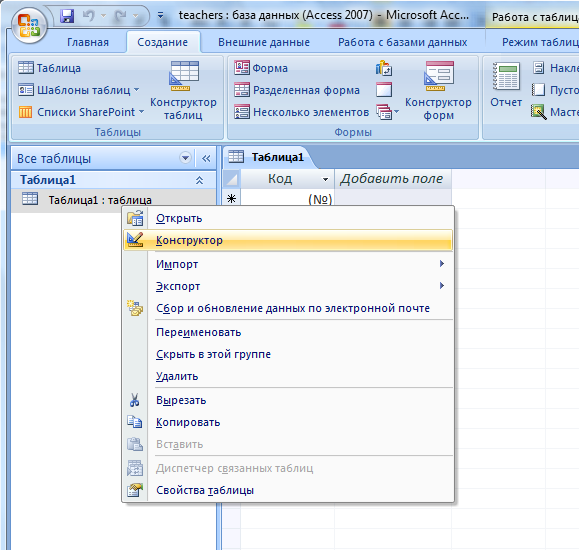Expand the Импорт submenu
Viewport: 579px width, 550px height.
[287, 264]
